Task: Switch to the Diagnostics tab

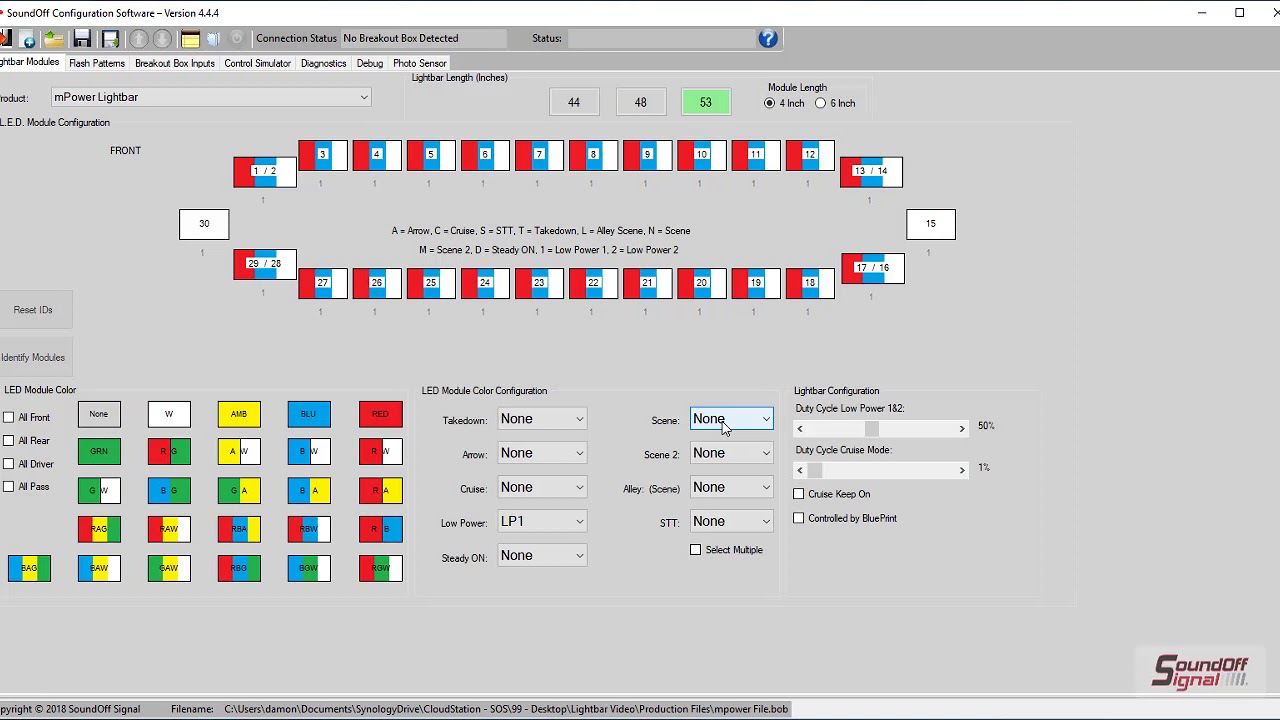Action: 323,63
